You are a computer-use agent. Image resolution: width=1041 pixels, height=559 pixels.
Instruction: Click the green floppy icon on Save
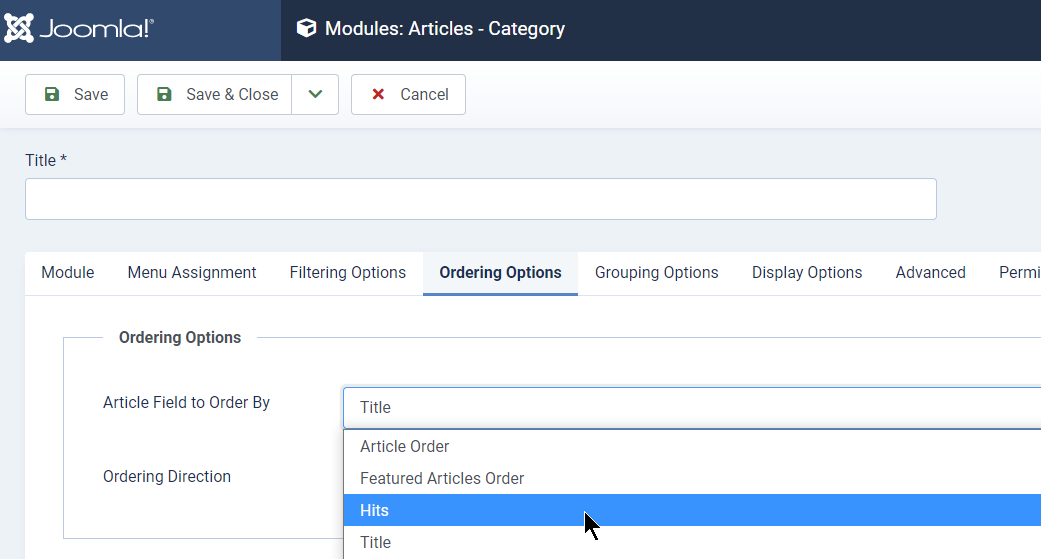coord(52,94)
